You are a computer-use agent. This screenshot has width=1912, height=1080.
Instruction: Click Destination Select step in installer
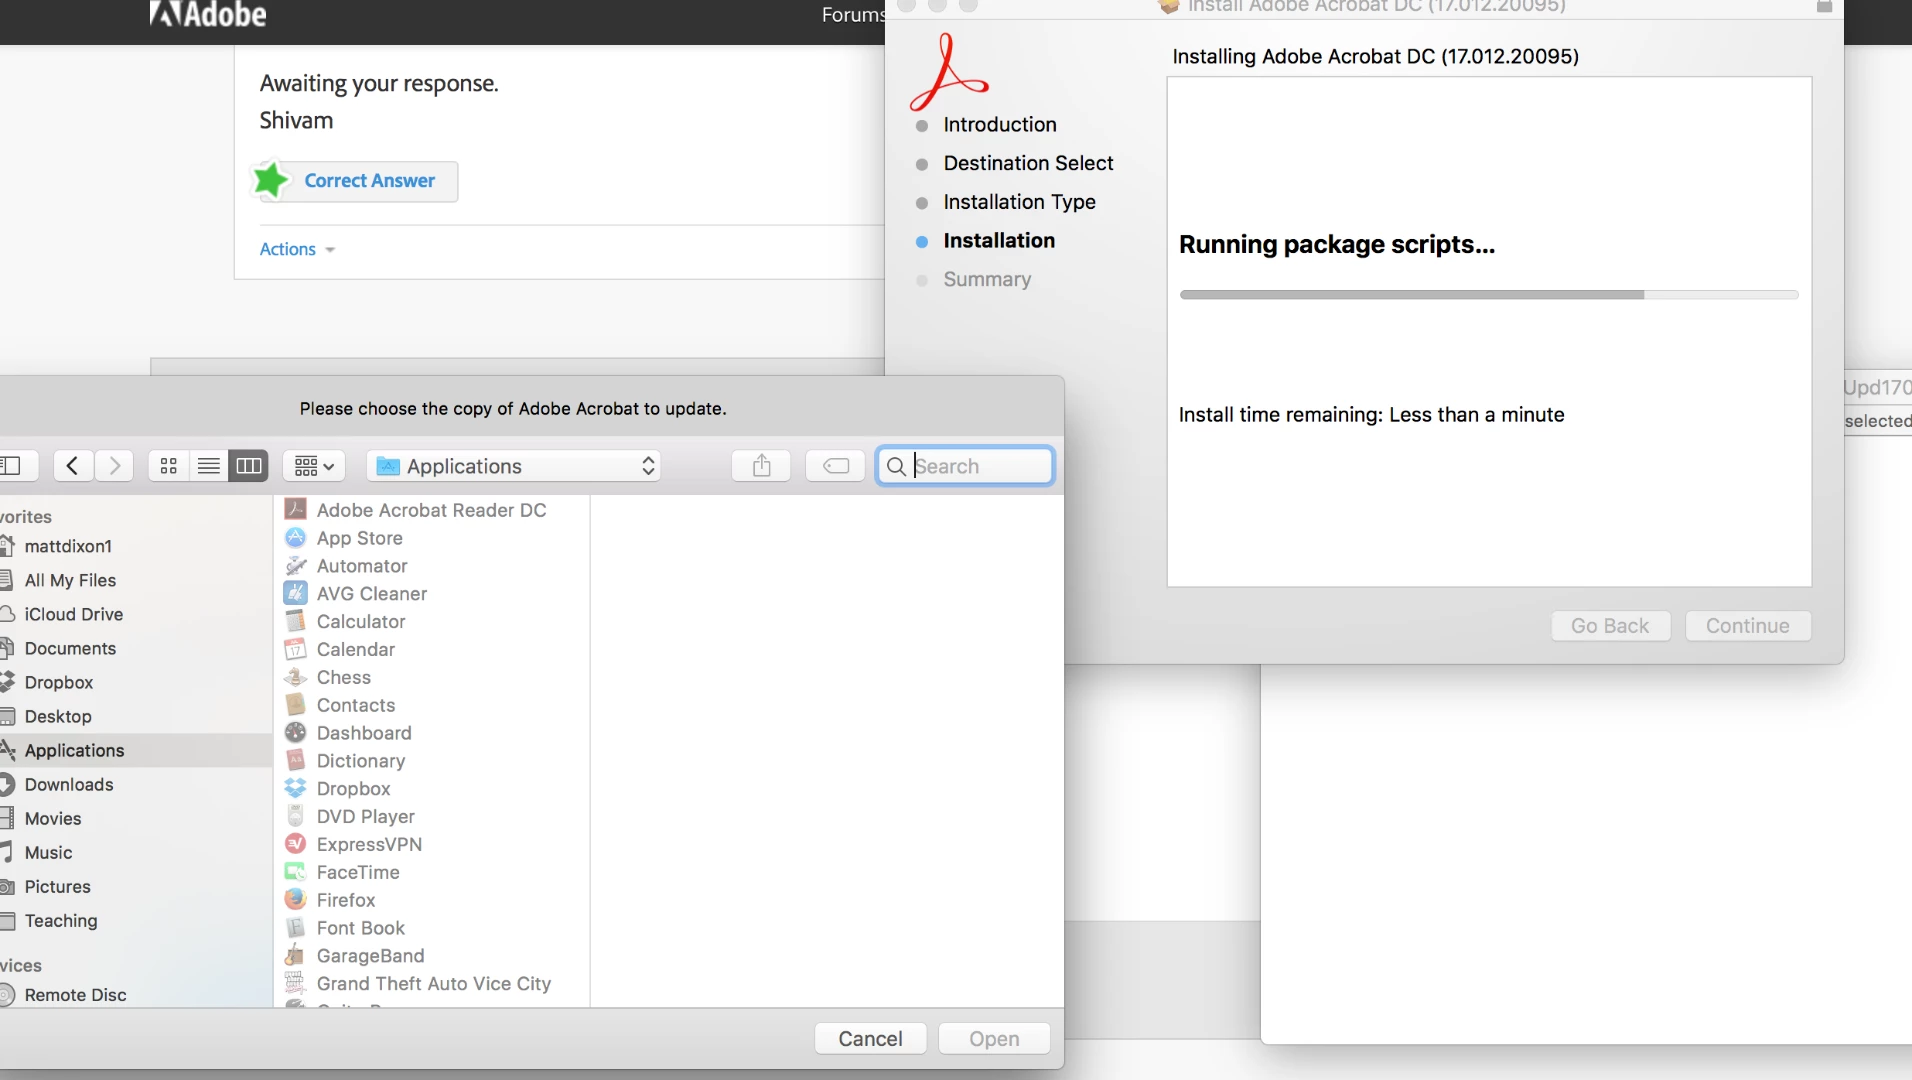click(x=1028, y=163)
